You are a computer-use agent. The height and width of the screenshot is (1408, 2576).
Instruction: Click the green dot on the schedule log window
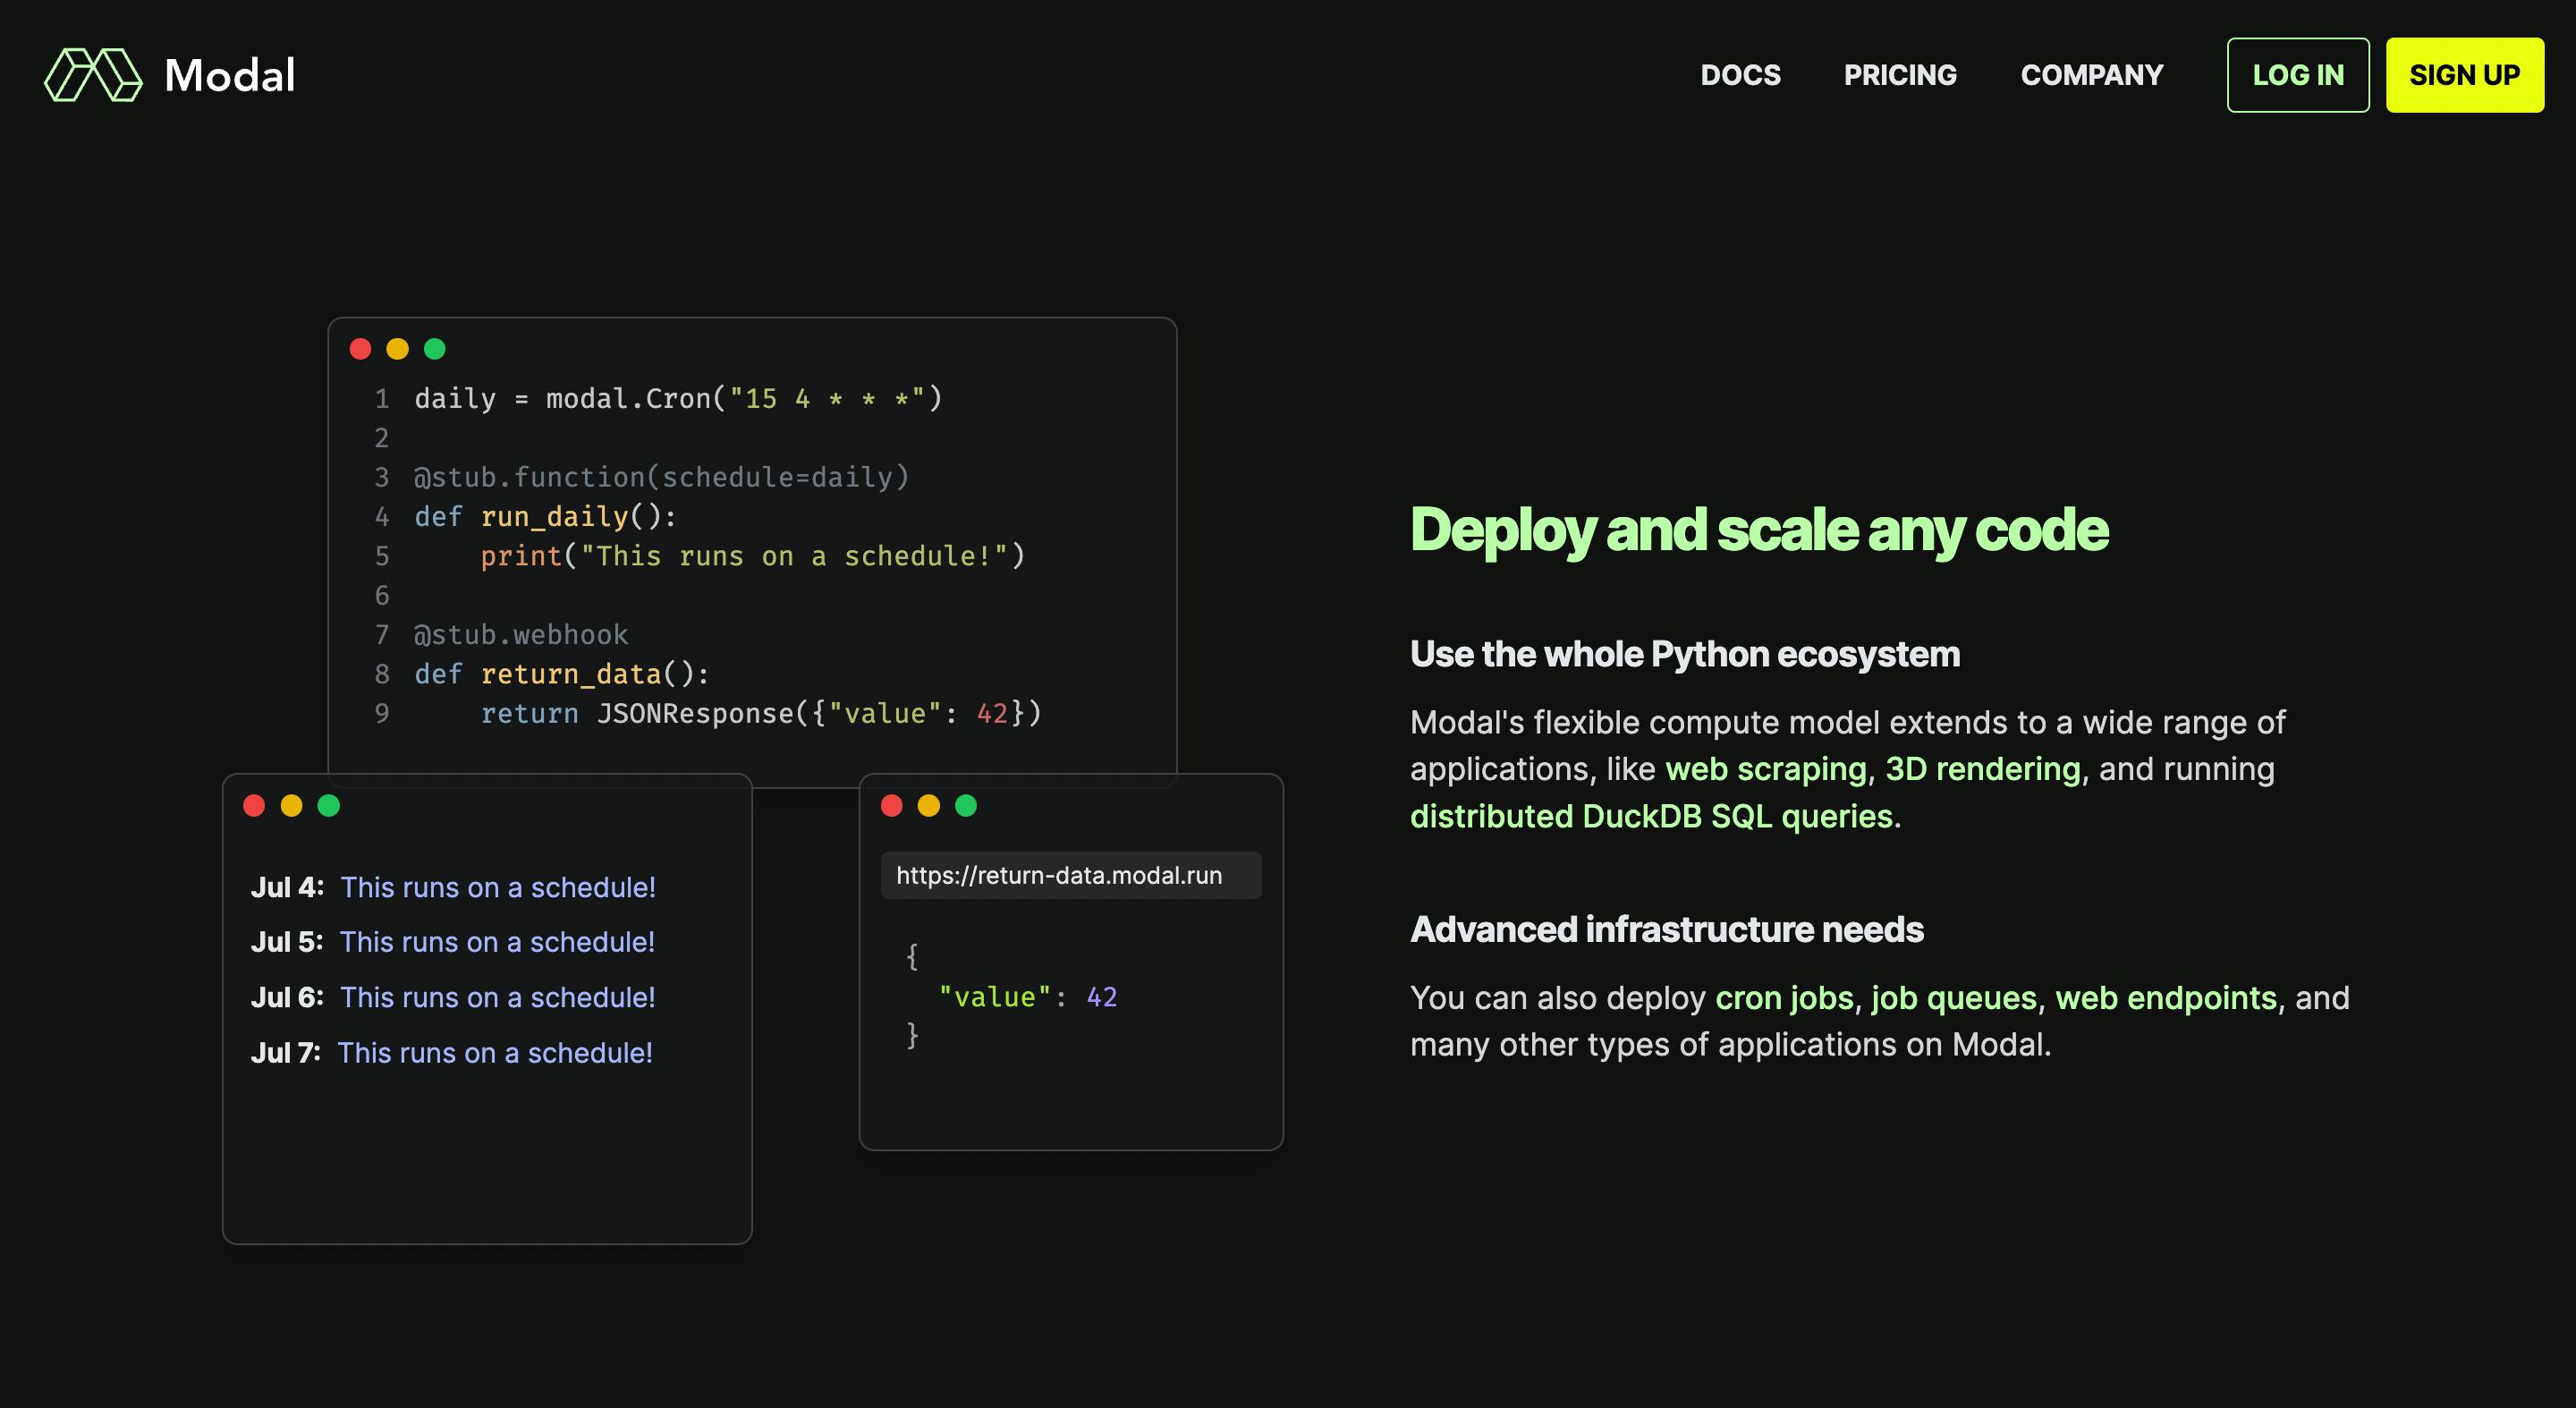point(328,806)
